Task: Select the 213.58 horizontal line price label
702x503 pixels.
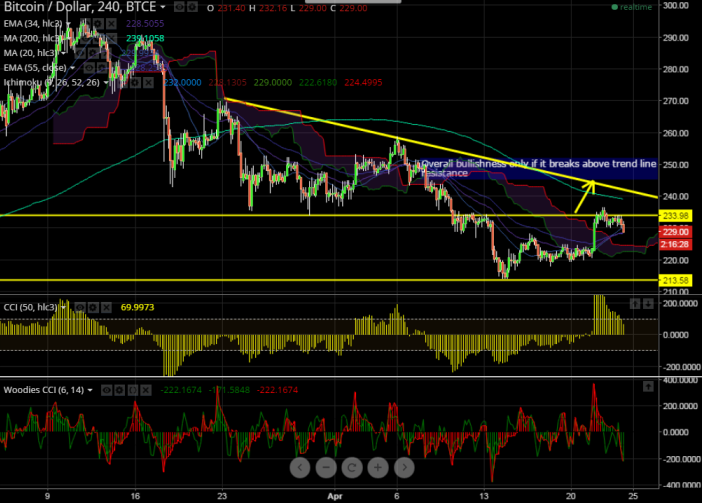Action: point(676,281)
